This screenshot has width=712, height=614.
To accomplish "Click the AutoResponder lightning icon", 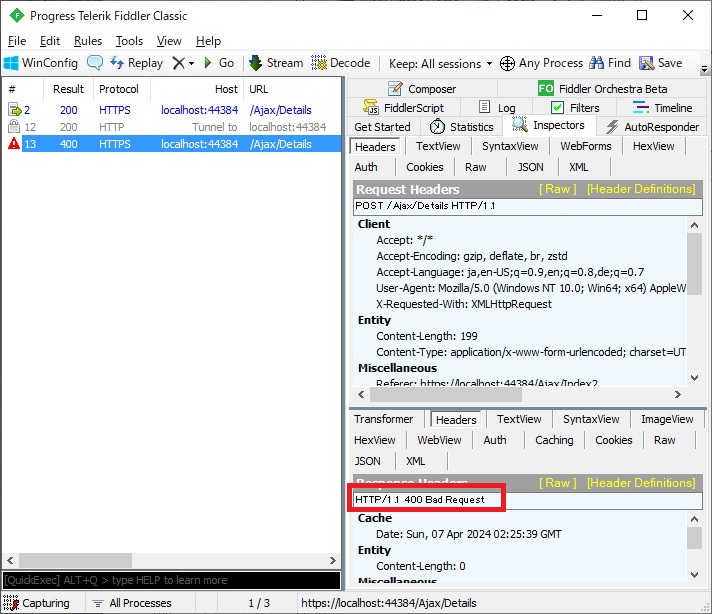I will pyautogui.click(x=612, y=127).
